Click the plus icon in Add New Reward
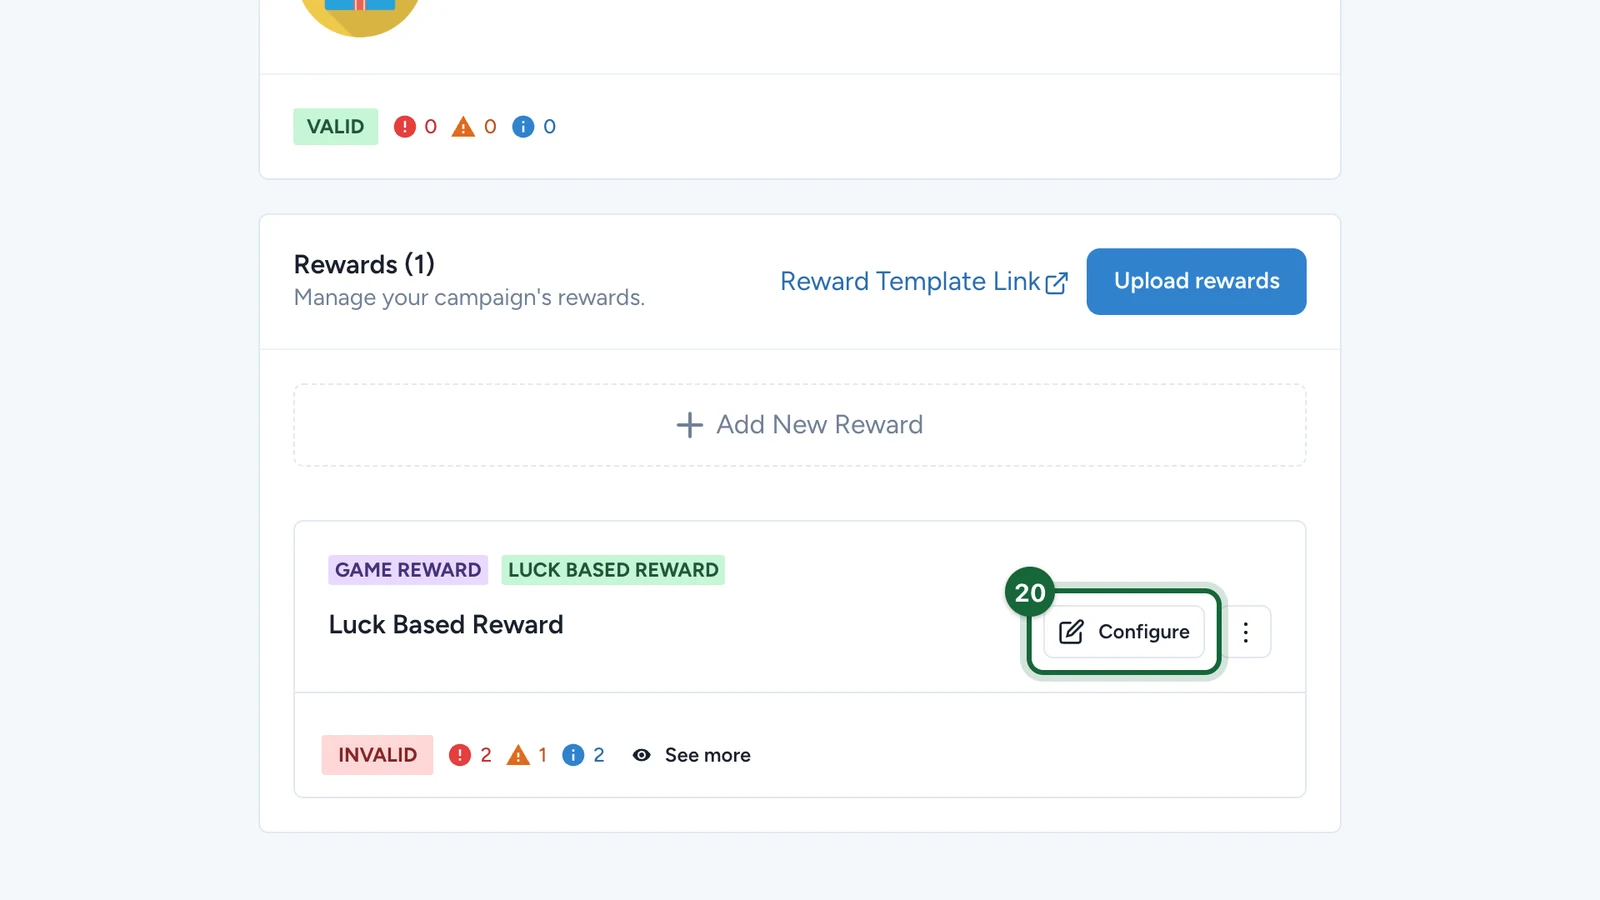The height and width of the screenshot is (900, 1600). click(689, 425)
